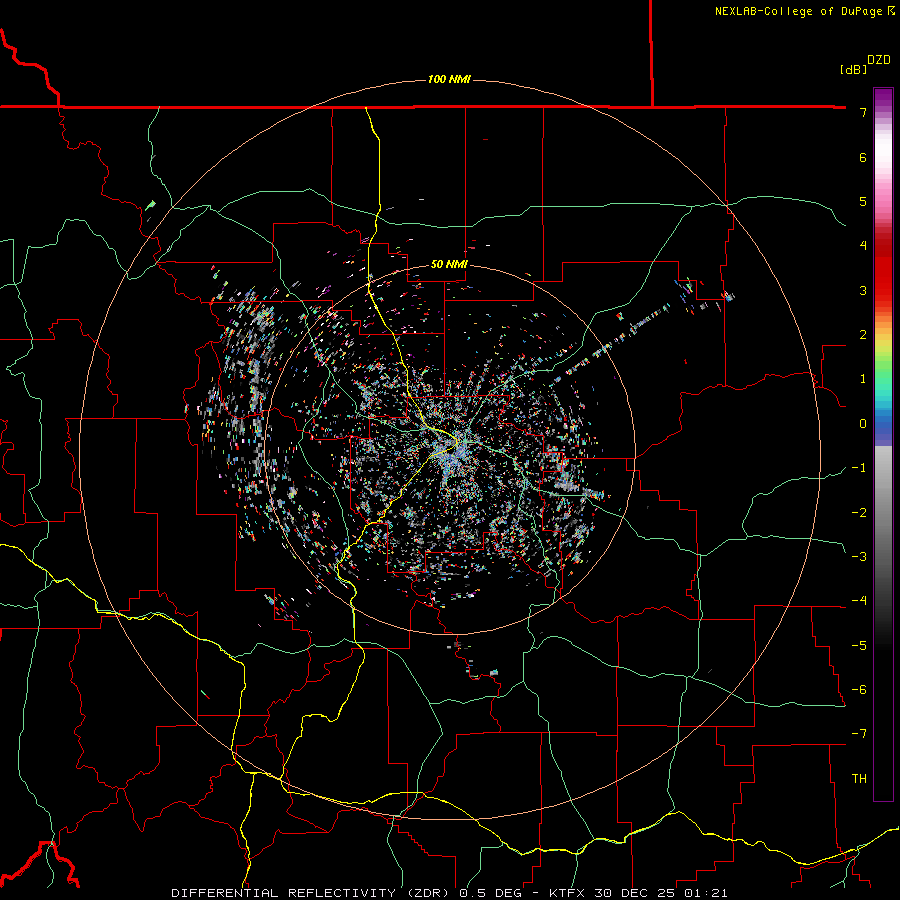
Task: Click the -6 value on color scale
Action: tap(859, 690)
